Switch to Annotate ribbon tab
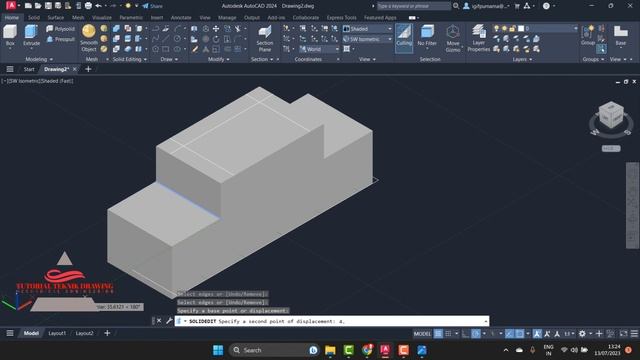The width and height of the screenshot is (640, 360). tap(181, 18)
